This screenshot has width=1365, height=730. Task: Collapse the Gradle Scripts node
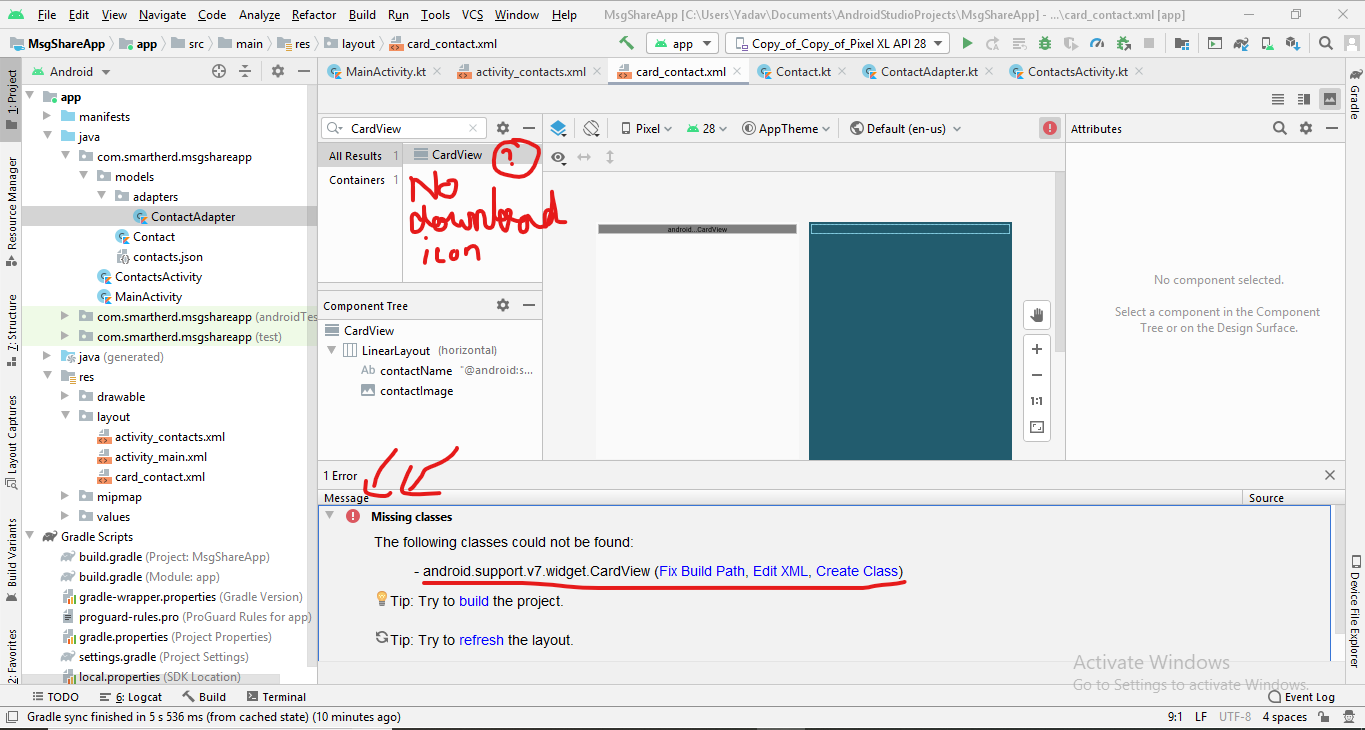coord(29,536)
